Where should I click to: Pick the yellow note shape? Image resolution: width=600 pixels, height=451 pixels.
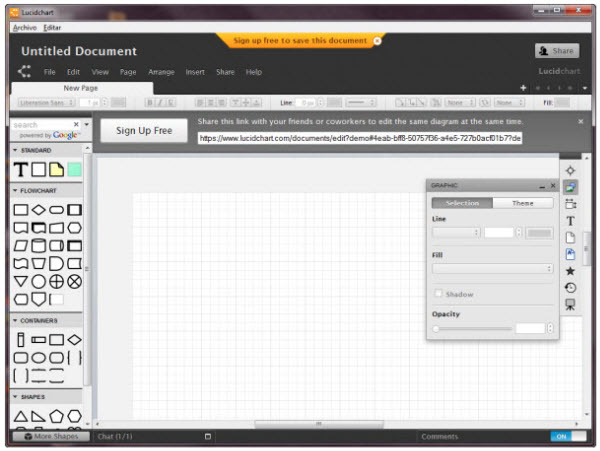(x=56, y=170)
